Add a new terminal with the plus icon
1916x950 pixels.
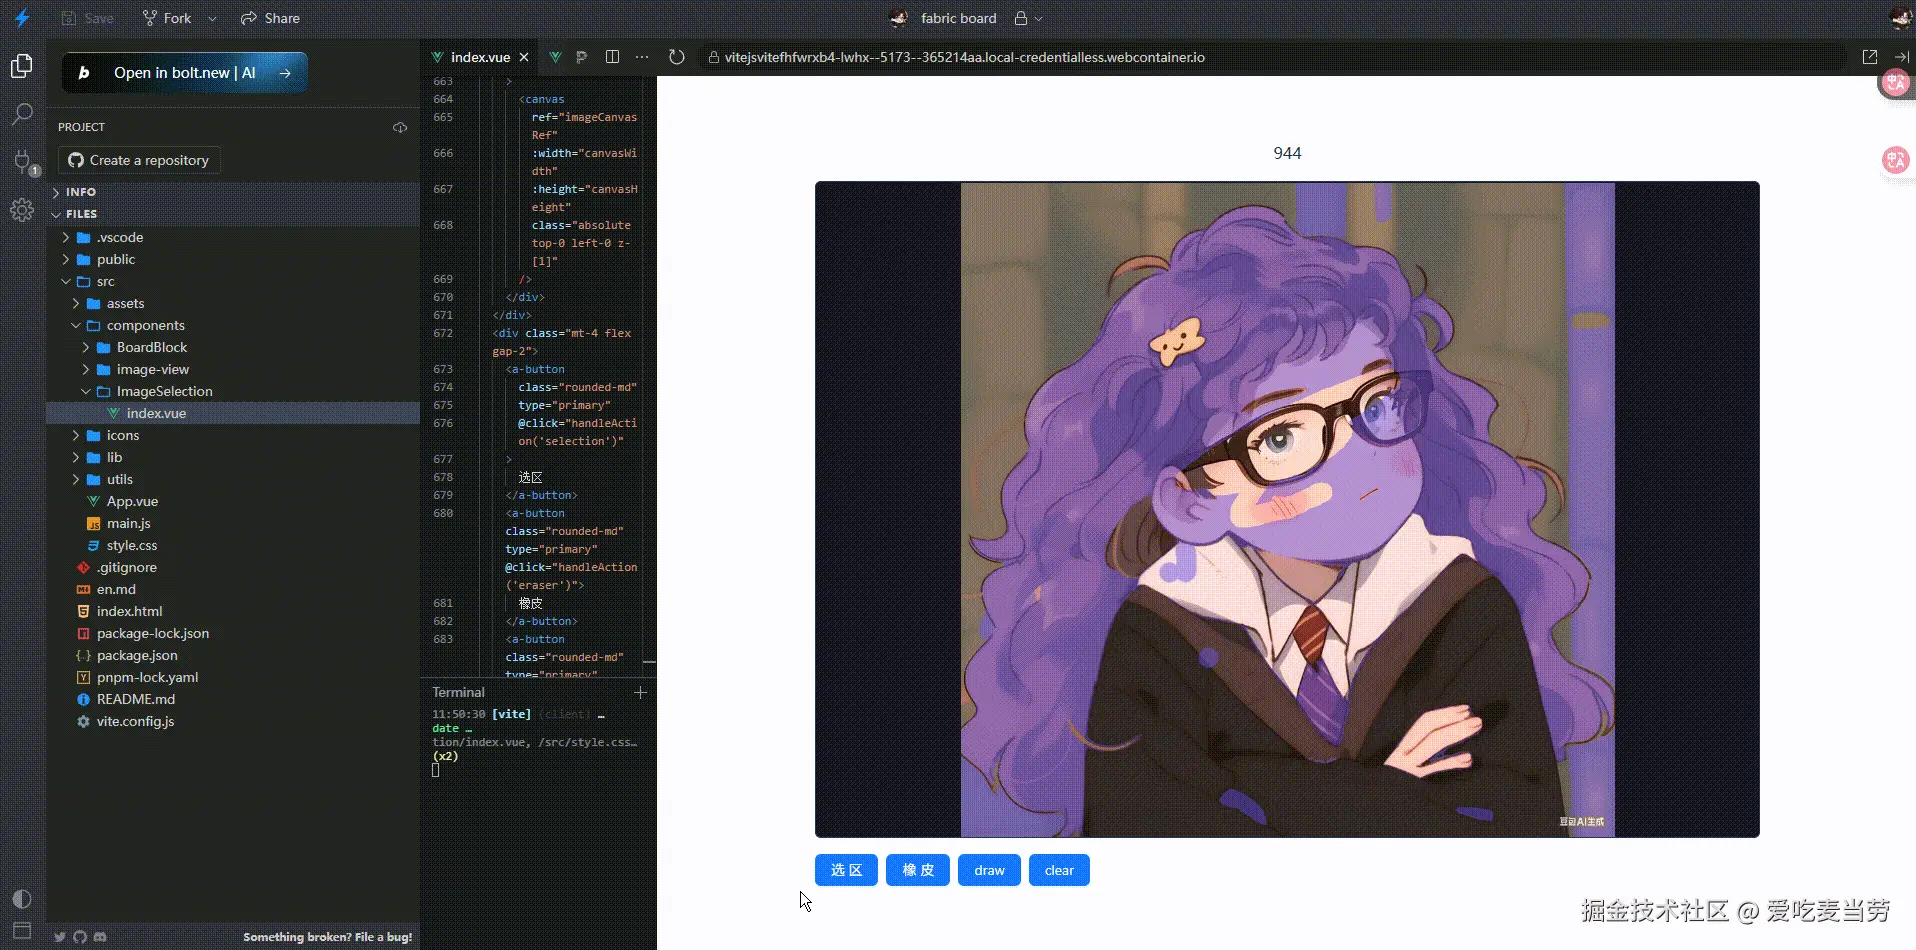click(640, 692)
